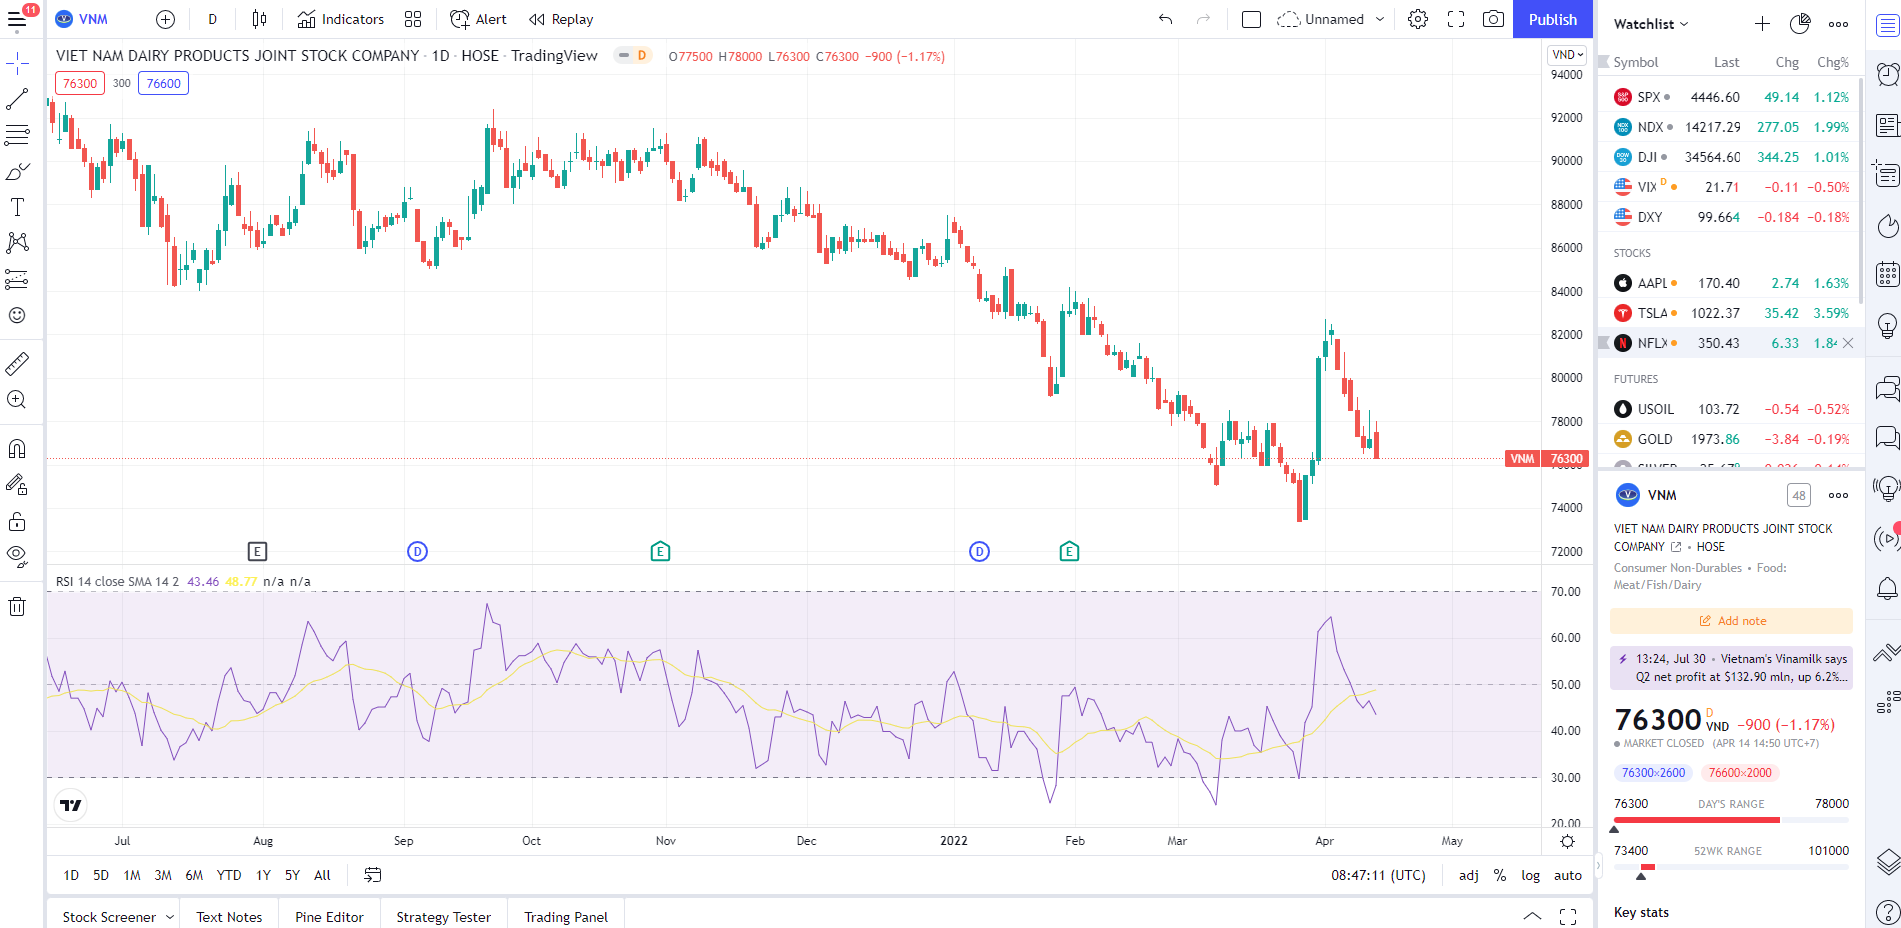Set time range to 1M
The image size is (1901, 928).
(x=132, y=875)
